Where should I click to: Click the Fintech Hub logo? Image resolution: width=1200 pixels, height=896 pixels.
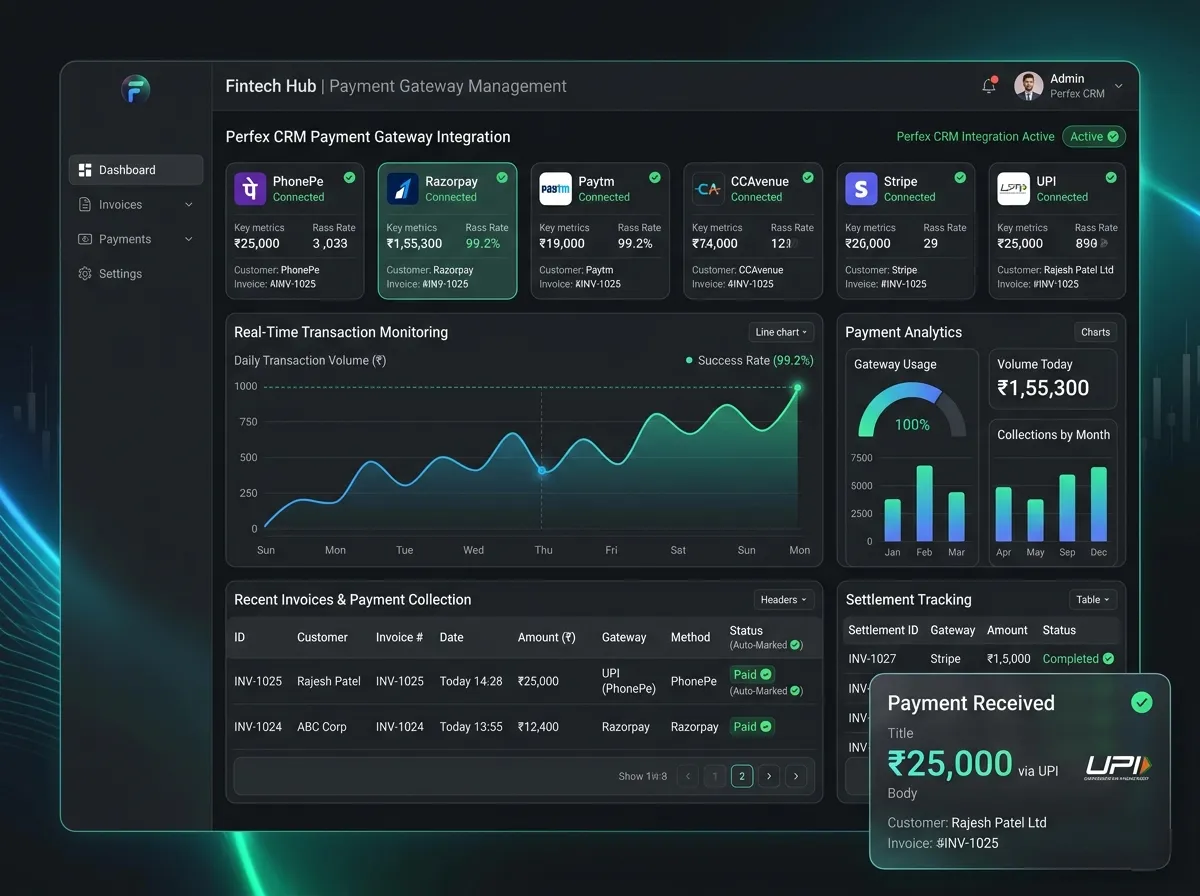click(137, 90)
